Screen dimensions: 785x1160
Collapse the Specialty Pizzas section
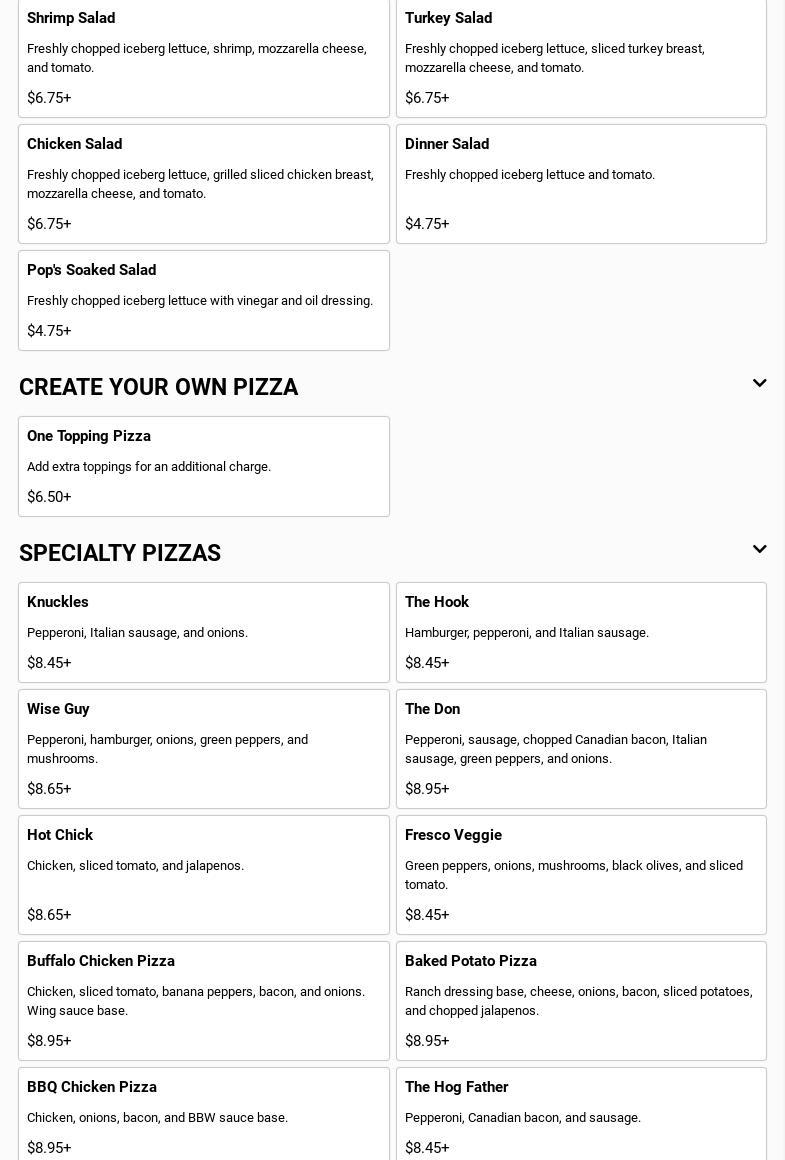pos(759,550)
